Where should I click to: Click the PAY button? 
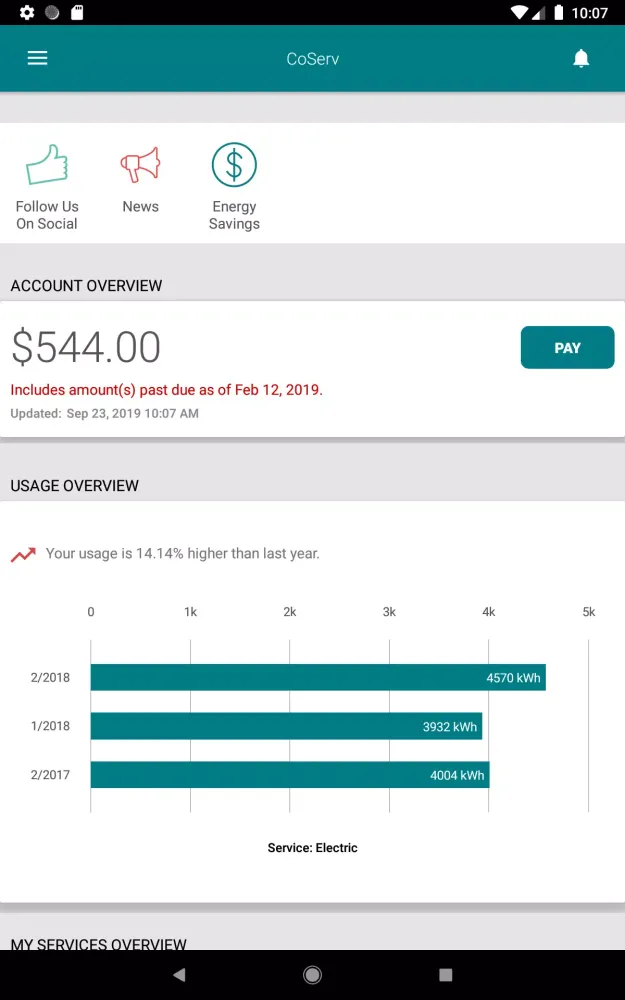(567, 348)
